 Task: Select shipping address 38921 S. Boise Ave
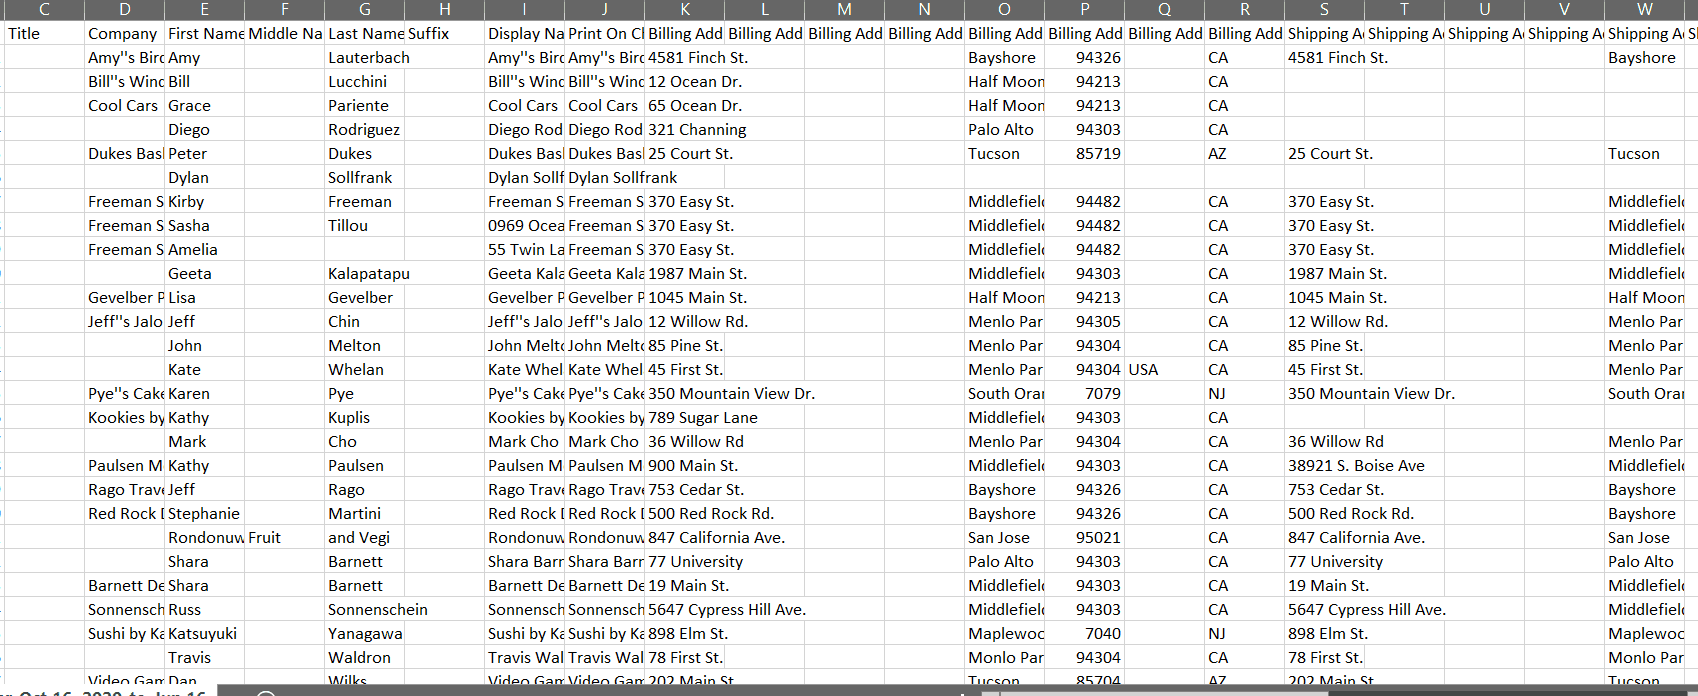point(1325,465)
